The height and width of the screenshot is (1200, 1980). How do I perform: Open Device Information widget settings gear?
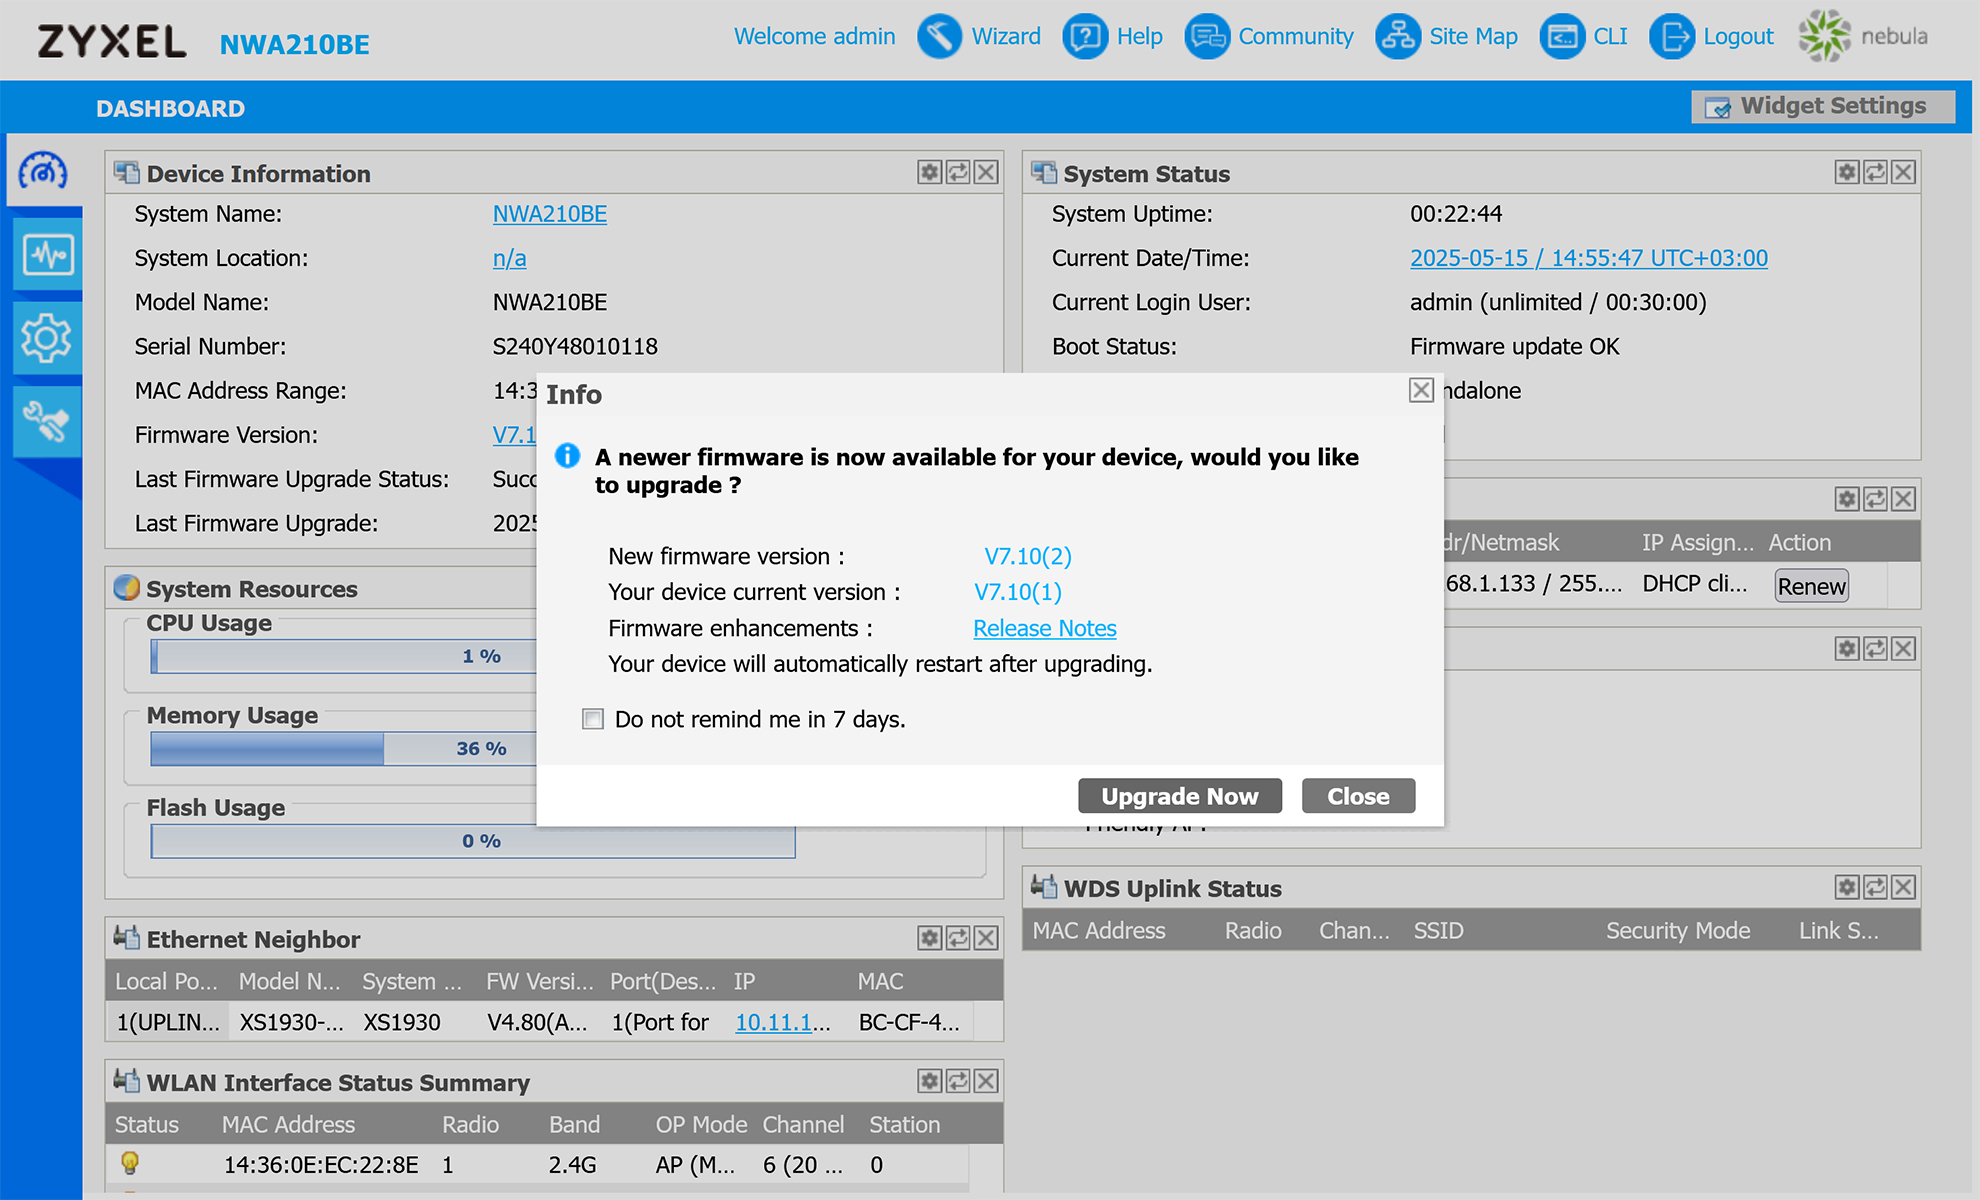[x=930, y=172]
